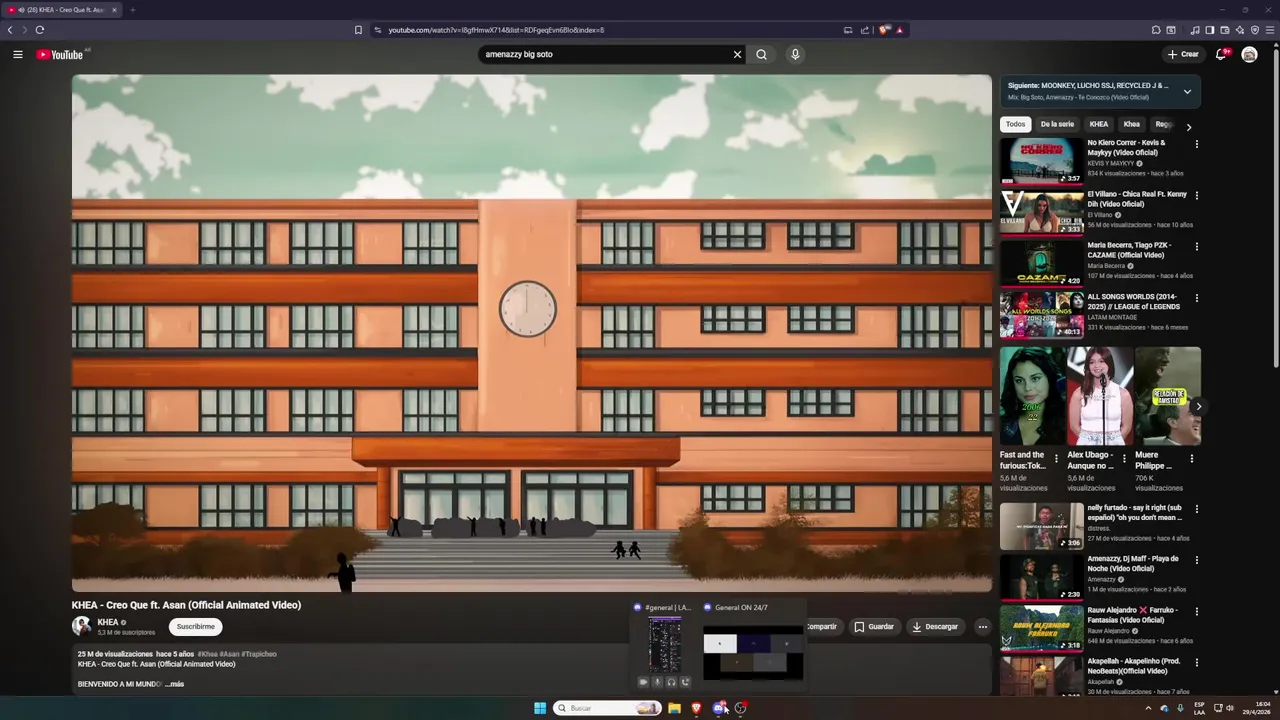
Task: Open 'Akapellah - Akapelinho' video title
Action: [1134, 666]
